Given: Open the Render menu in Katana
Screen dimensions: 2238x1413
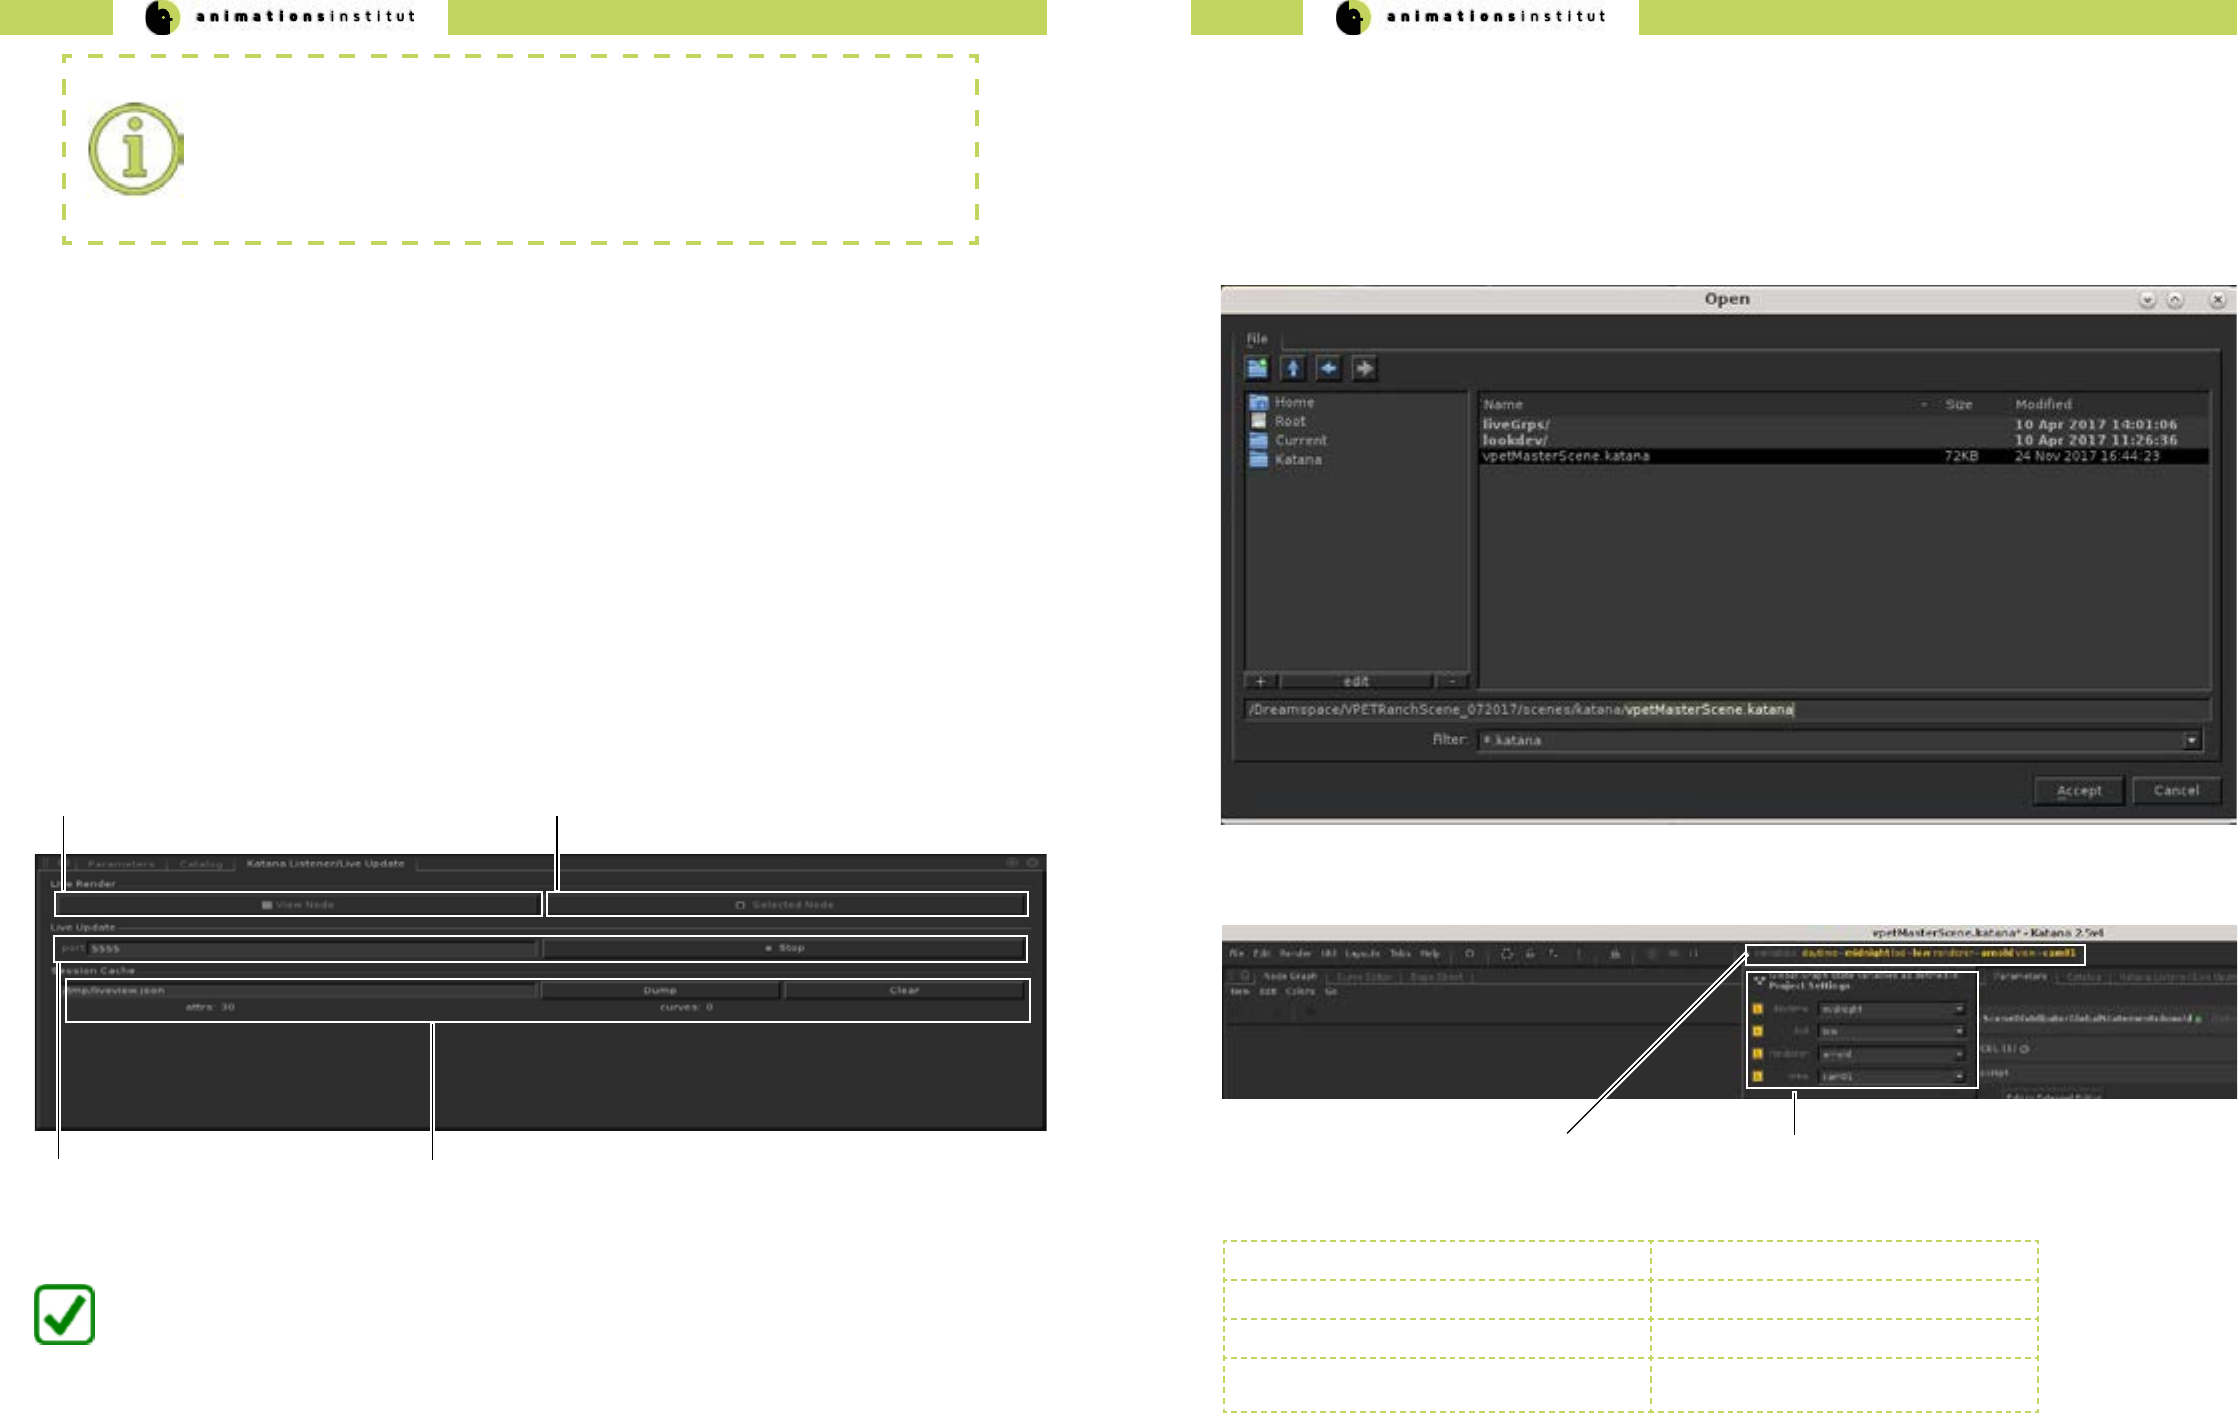Looking at the screenshot, I should pos(1295,954).
